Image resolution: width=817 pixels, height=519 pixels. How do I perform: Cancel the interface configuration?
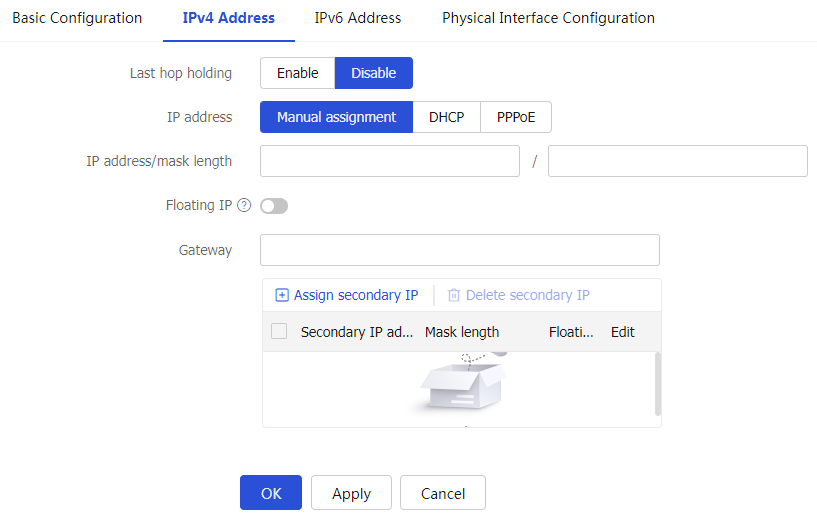(443, 493)
